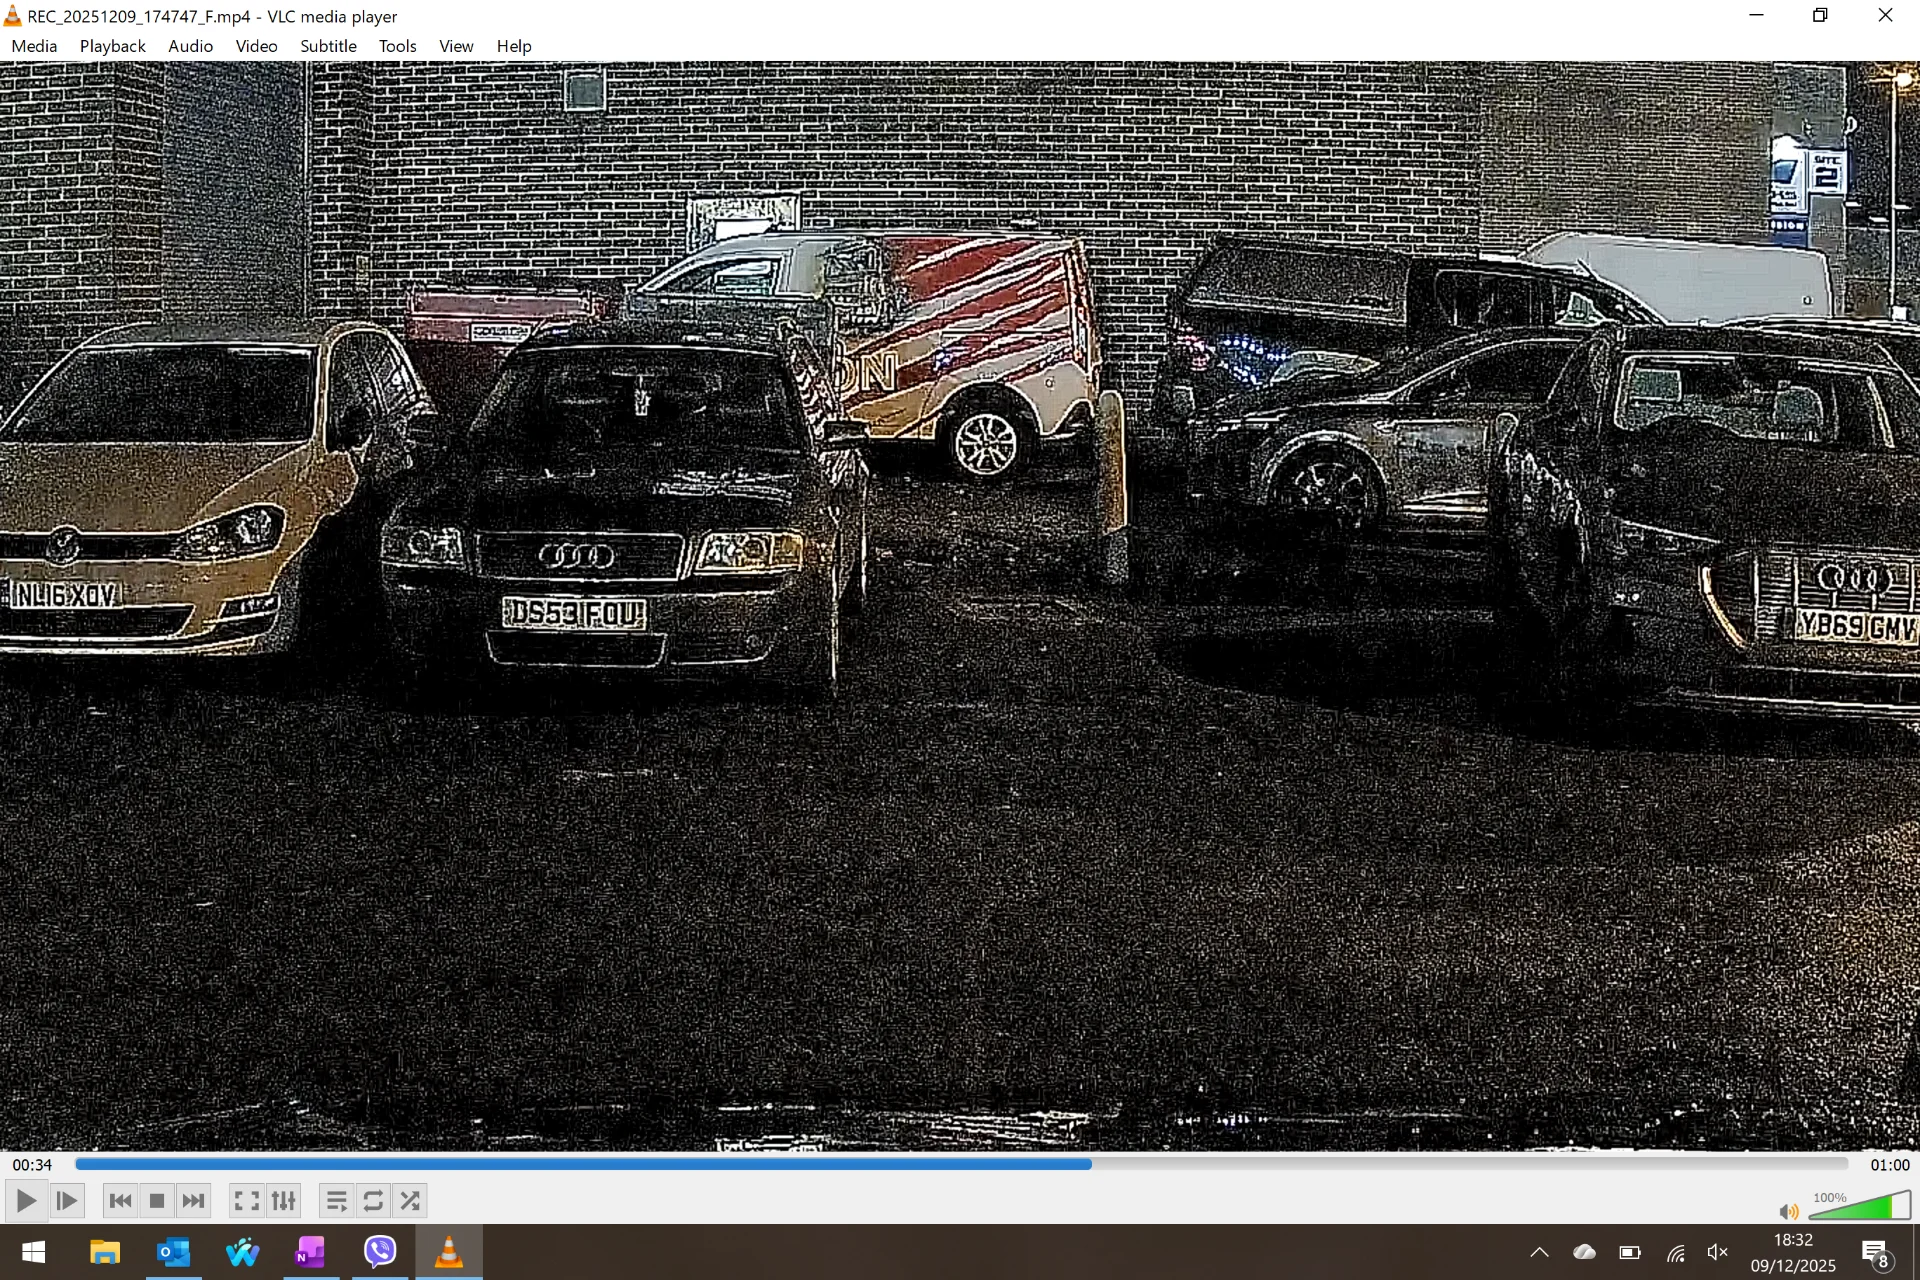Close the VLC media player window
The width and height of the screenshot is (1920, 1280).
coord(1885,15)
